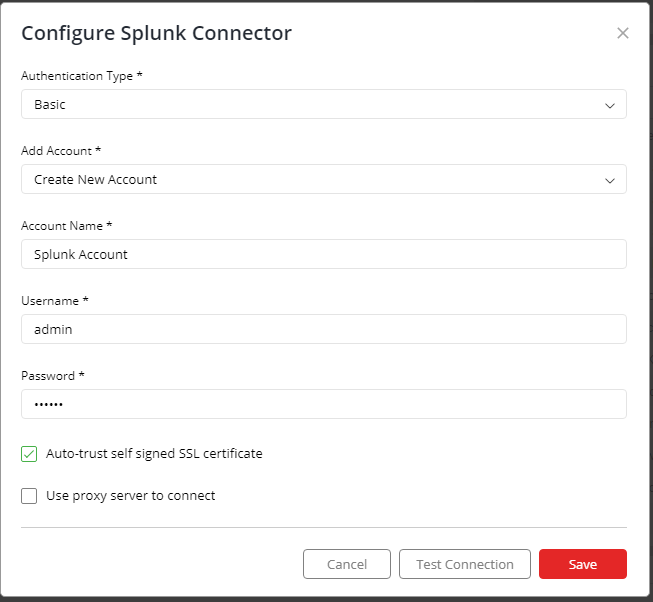Click the chevron arrow beside Create New Account
The height and width of the screenshot is (602, 653).
[x=610, y=180]
